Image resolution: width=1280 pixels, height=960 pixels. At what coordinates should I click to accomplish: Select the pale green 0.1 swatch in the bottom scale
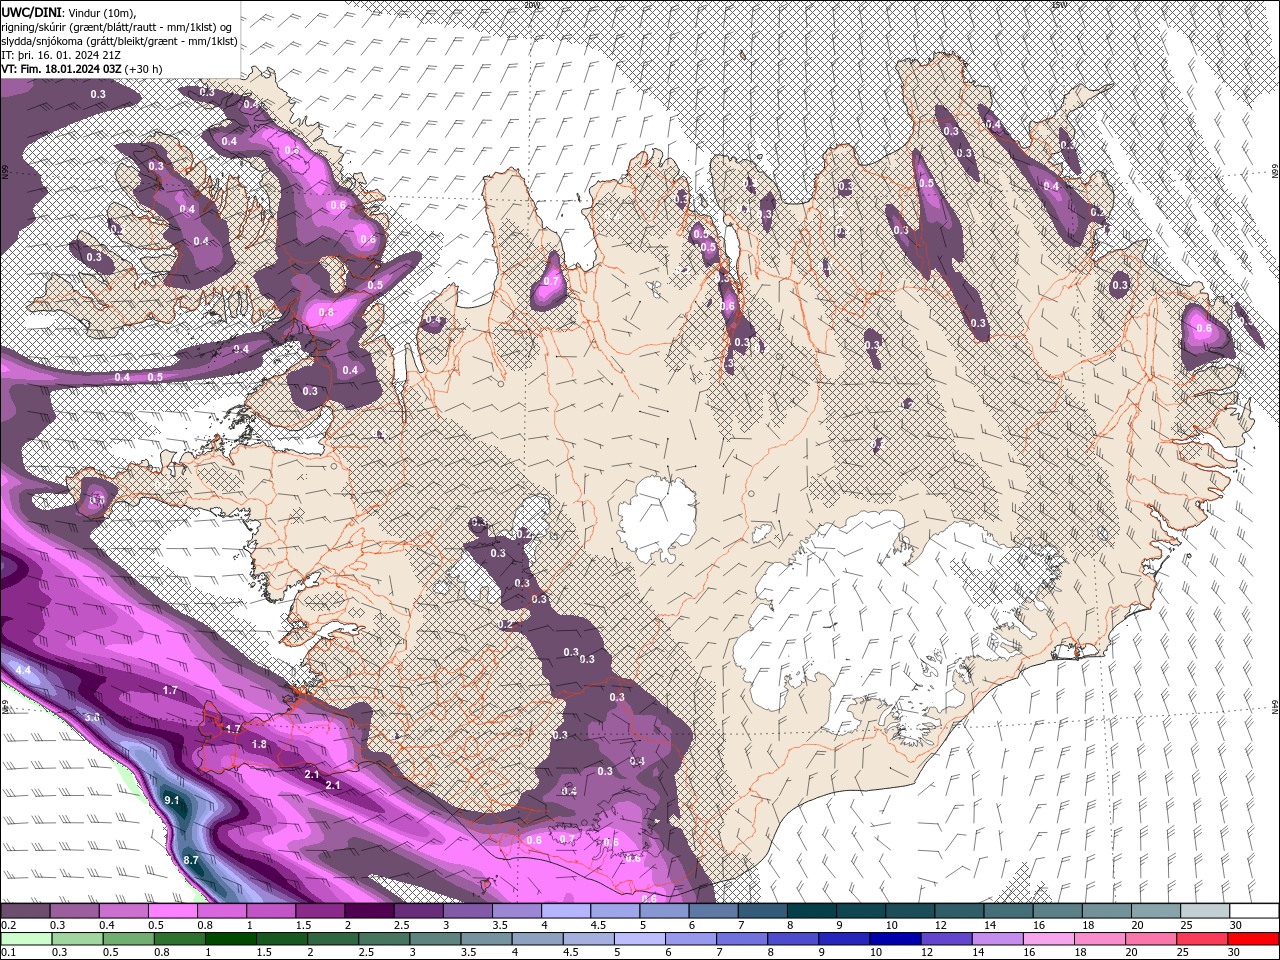(26, 939)
